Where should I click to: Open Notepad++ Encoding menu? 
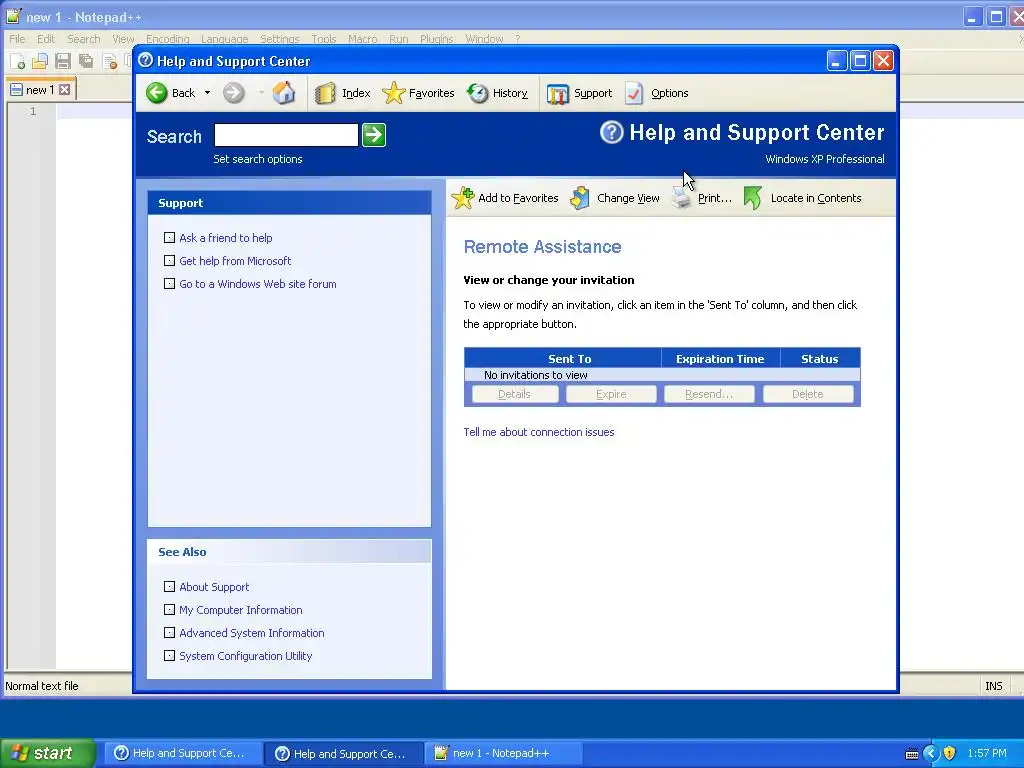click(x=168, y=39)
